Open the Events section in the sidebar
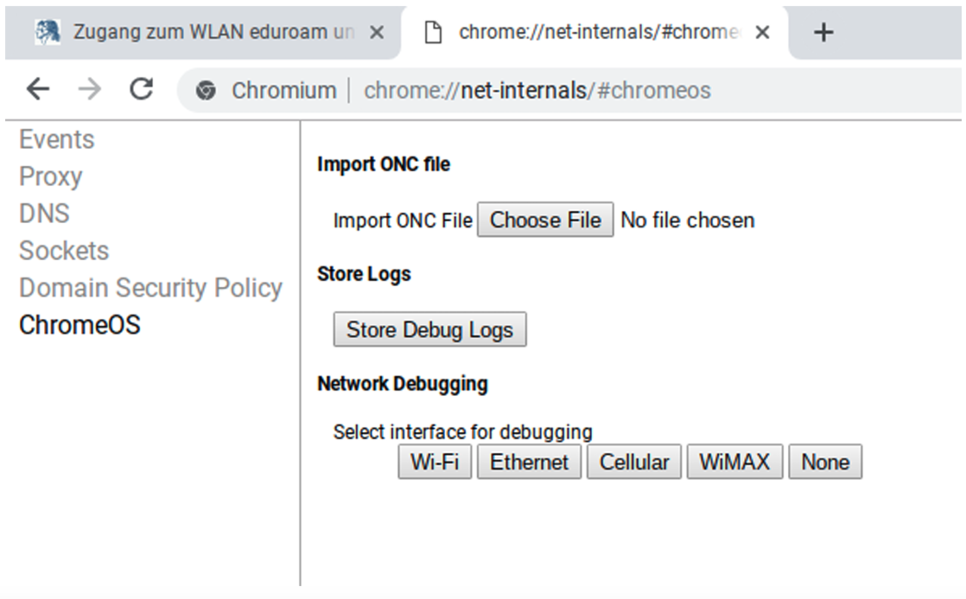Screen dimensions: 966x599 click(x=57, y=139)
